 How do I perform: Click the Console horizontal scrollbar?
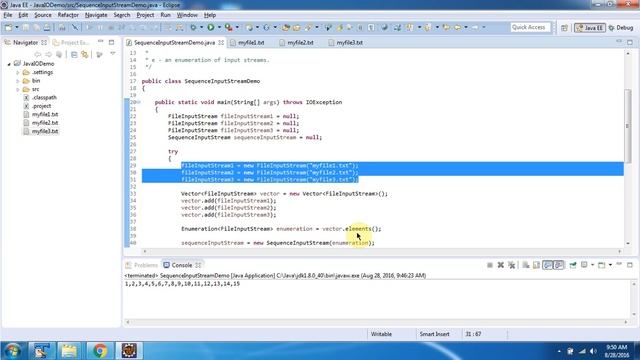[x=376, y=322]
